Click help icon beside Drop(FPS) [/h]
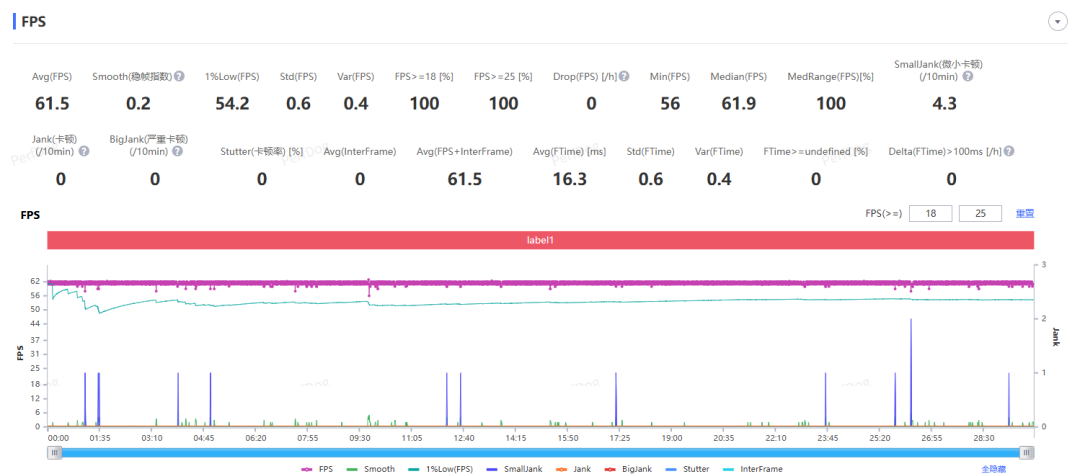This screenshot has height=474, width=1080. coord(624,76)
